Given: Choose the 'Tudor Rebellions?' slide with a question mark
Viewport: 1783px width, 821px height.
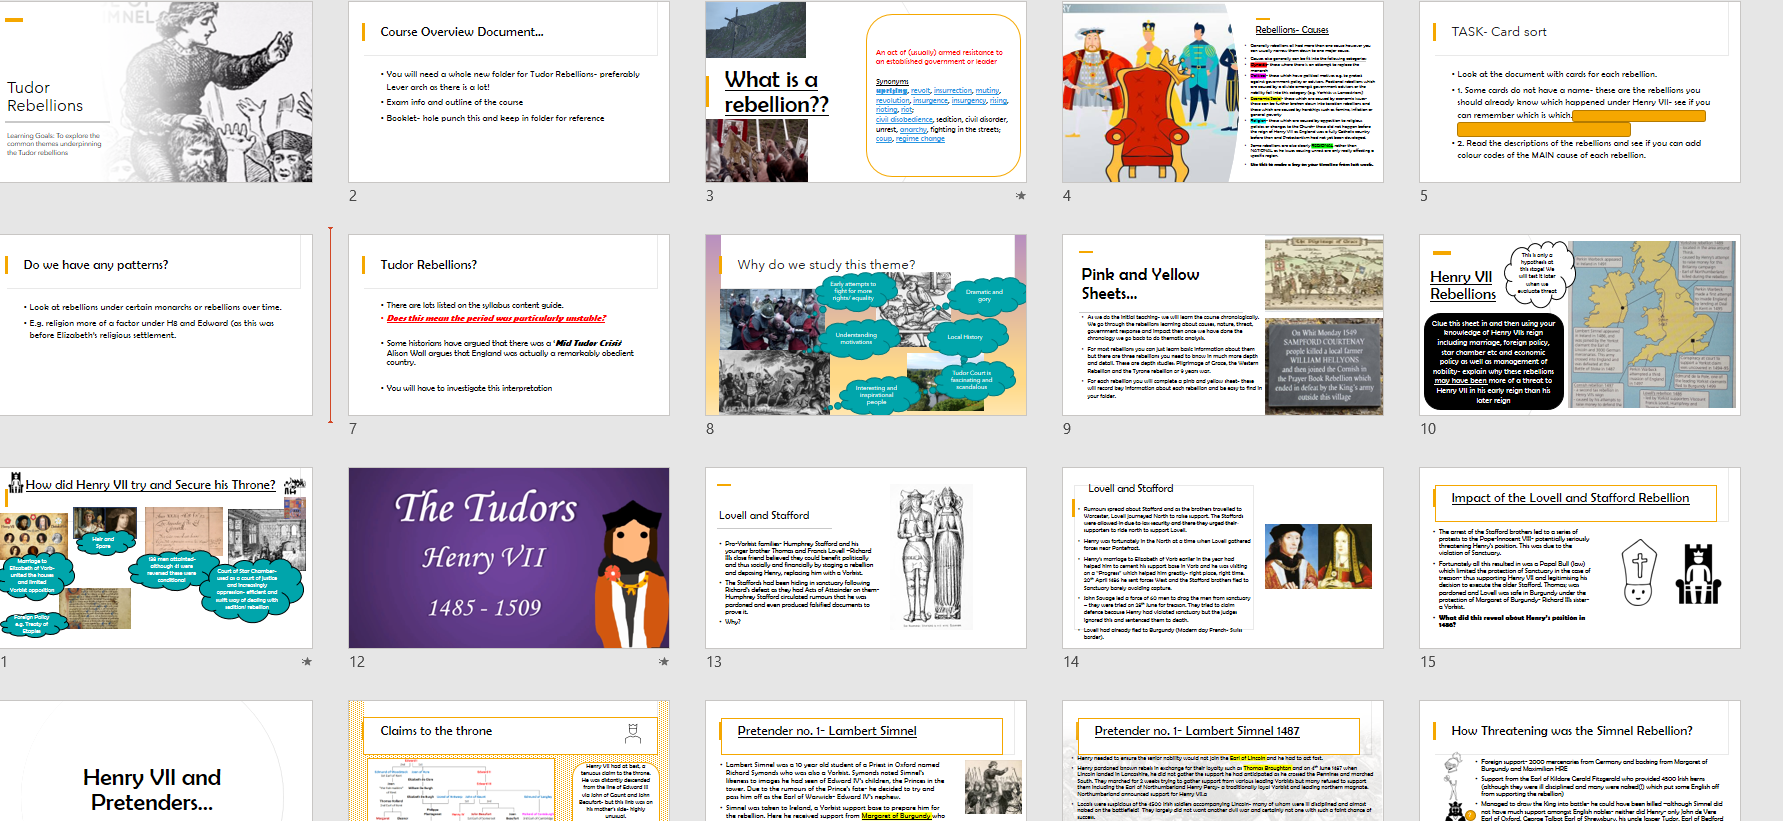Looking at the screenshot, I should (509, 325).
